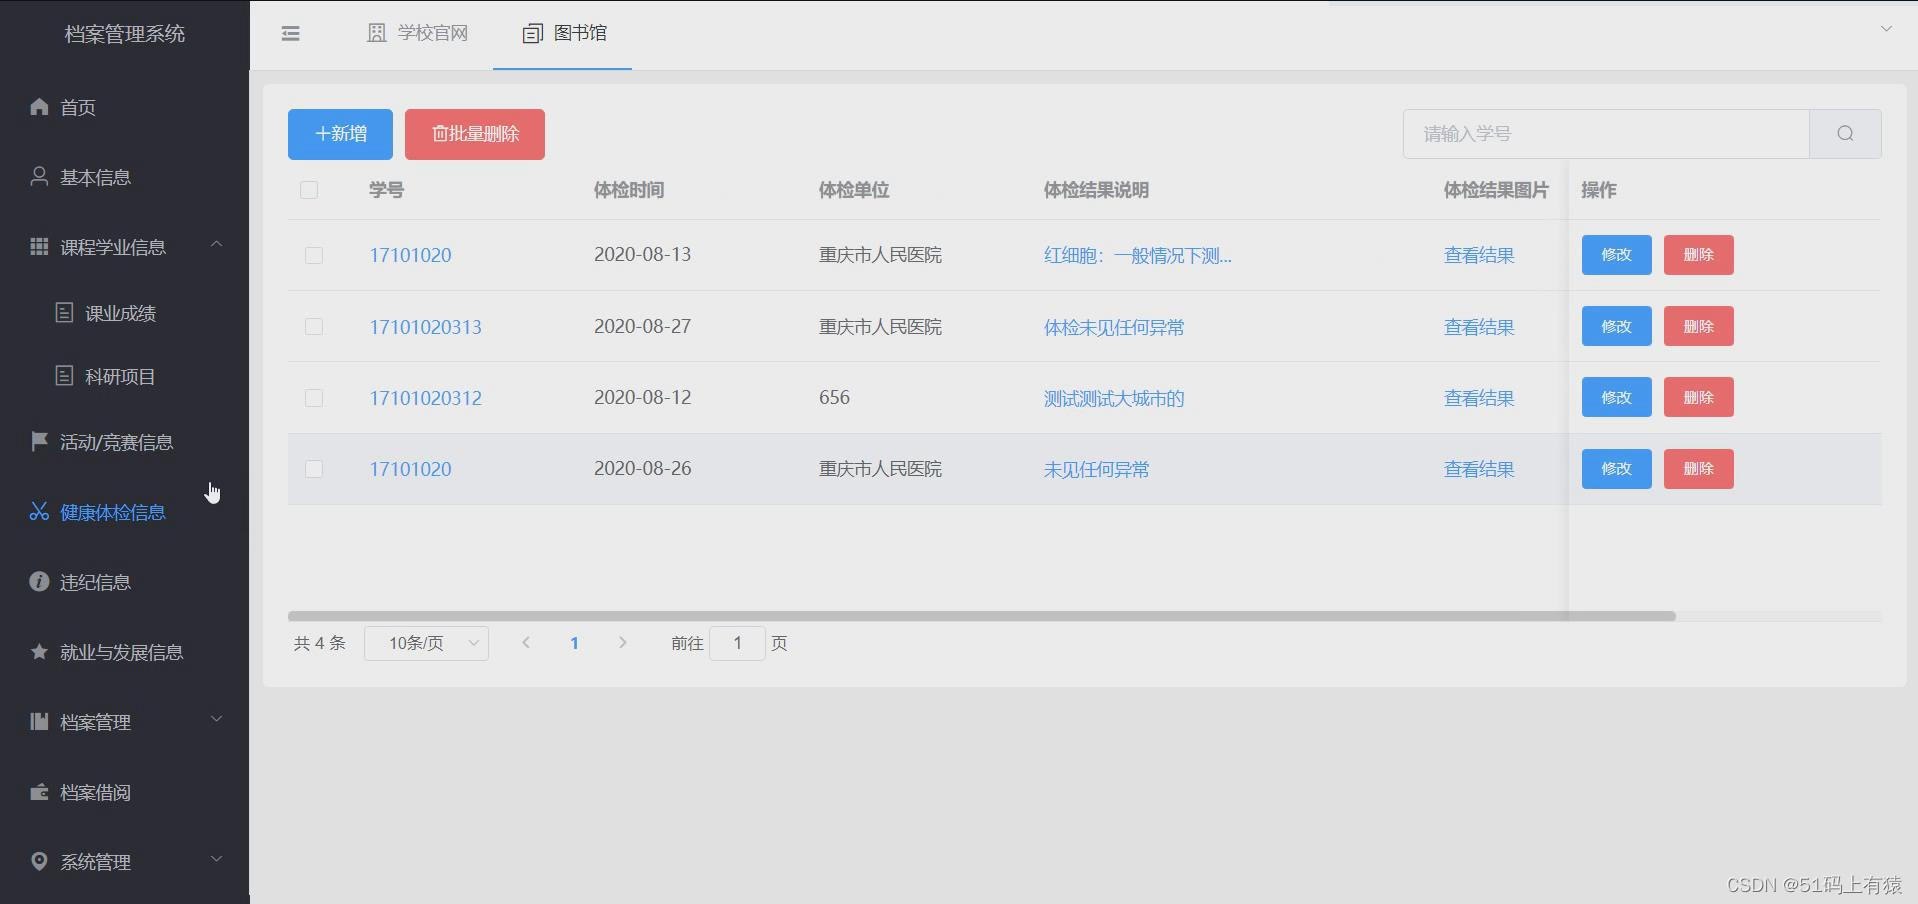
Task: Open 首页 in the sidebar
Action: tap(124, 107)
